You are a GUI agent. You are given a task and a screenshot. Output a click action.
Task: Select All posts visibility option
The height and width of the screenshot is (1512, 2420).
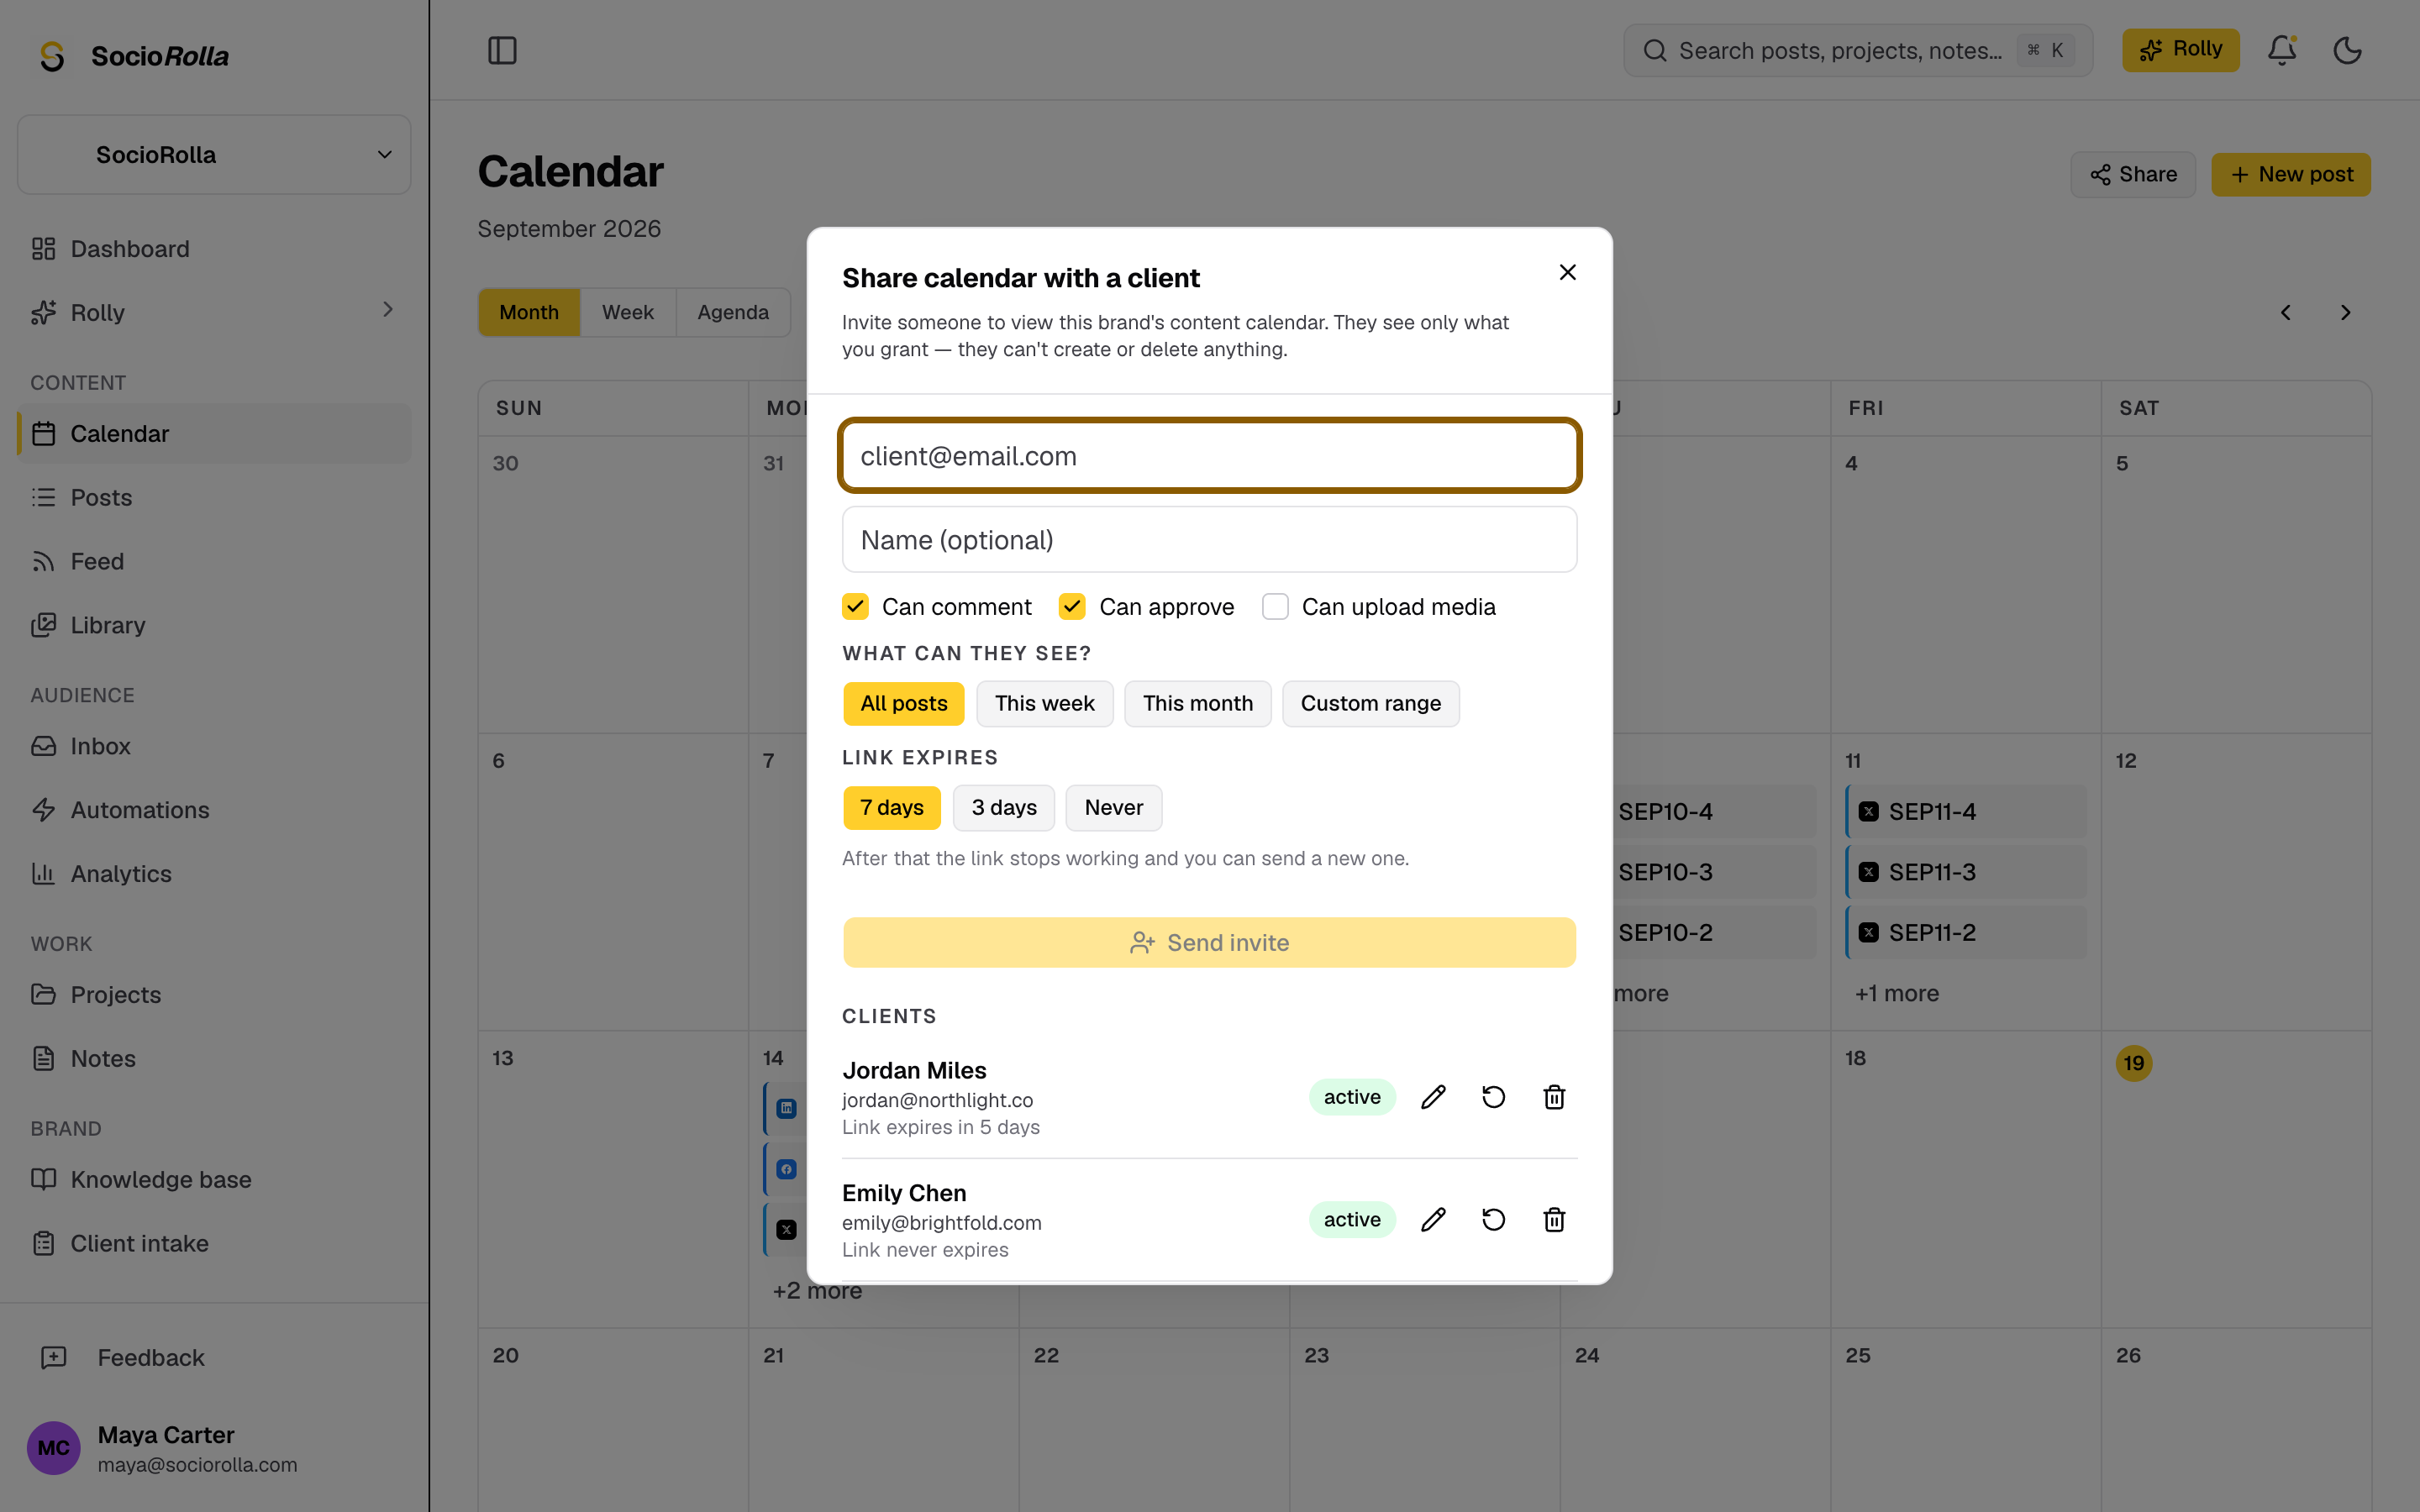pos(903,704)
